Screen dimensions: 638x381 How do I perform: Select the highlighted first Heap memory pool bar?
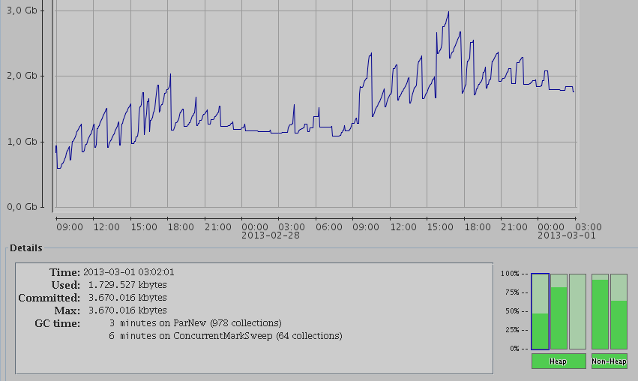coord(540,311)
